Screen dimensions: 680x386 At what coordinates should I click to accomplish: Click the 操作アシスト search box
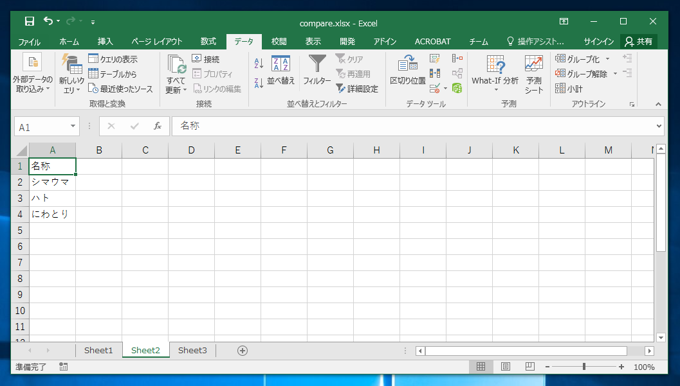point(536,42)
